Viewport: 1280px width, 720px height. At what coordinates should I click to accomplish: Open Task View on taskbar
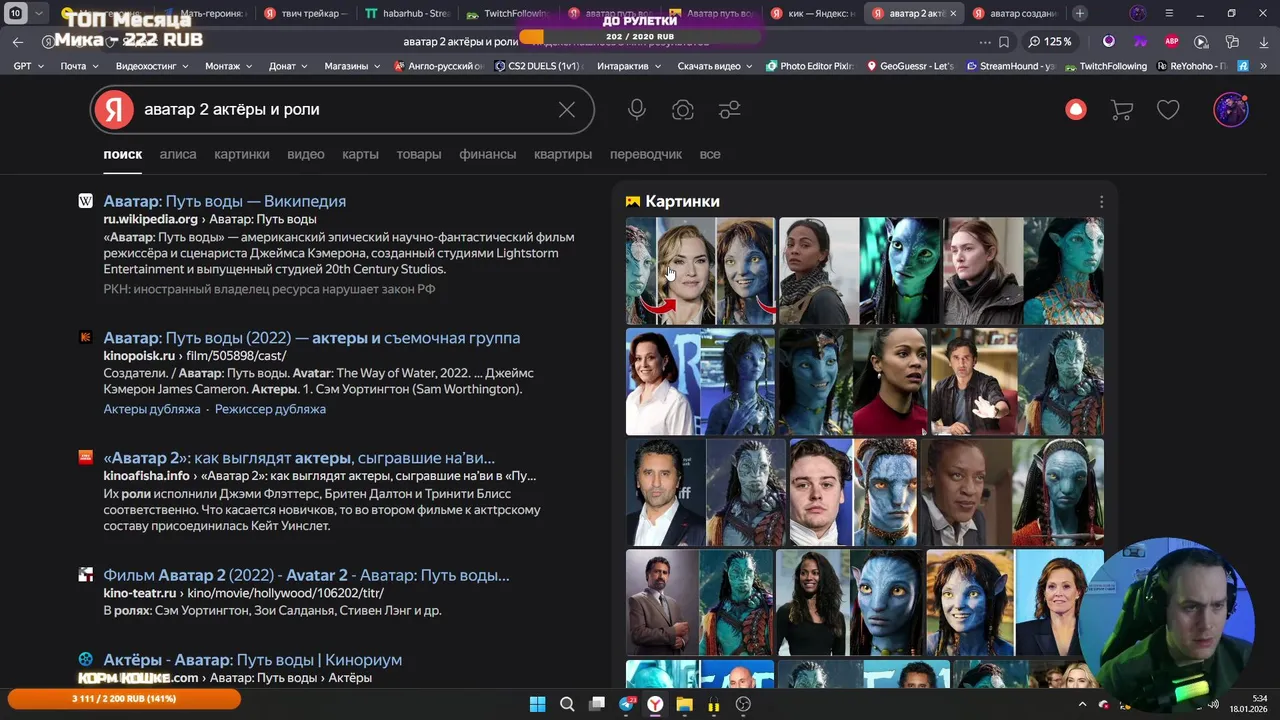pos(597,704)
